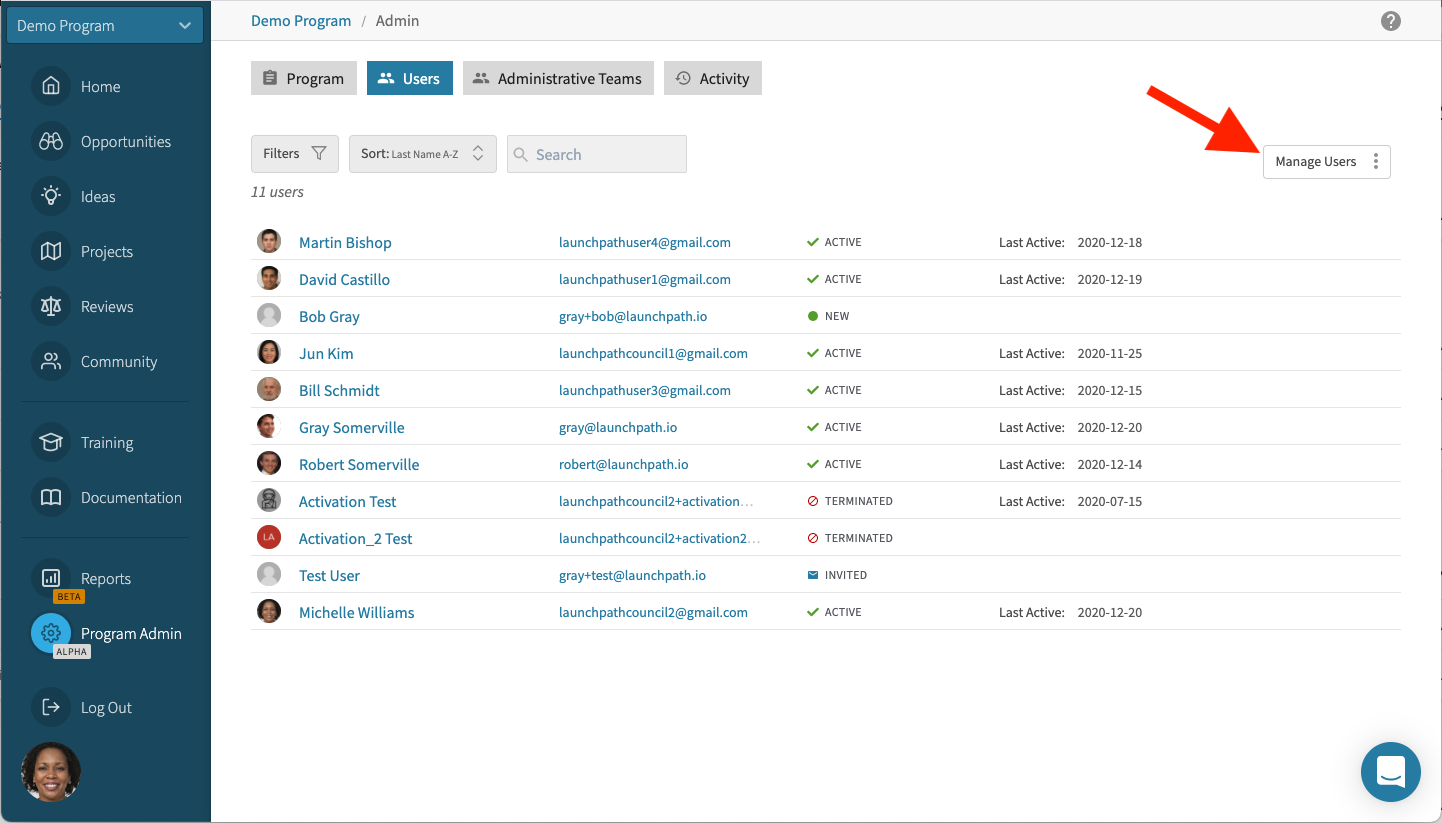Viewport: 1442px width, 823px height.
Task: Click the Home icon in sidebar
Action: pyautogui.click(x=51, y=87)
